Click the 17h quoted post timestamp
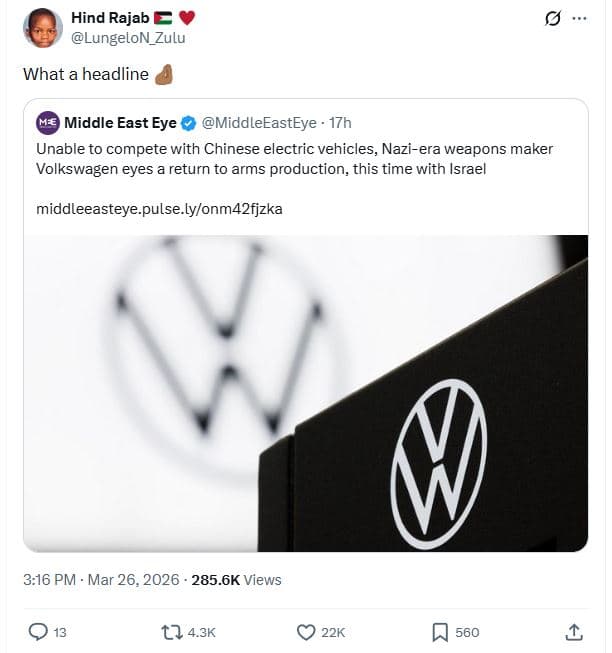Viewport: 612px width, 653px height. tap(341, 123)
